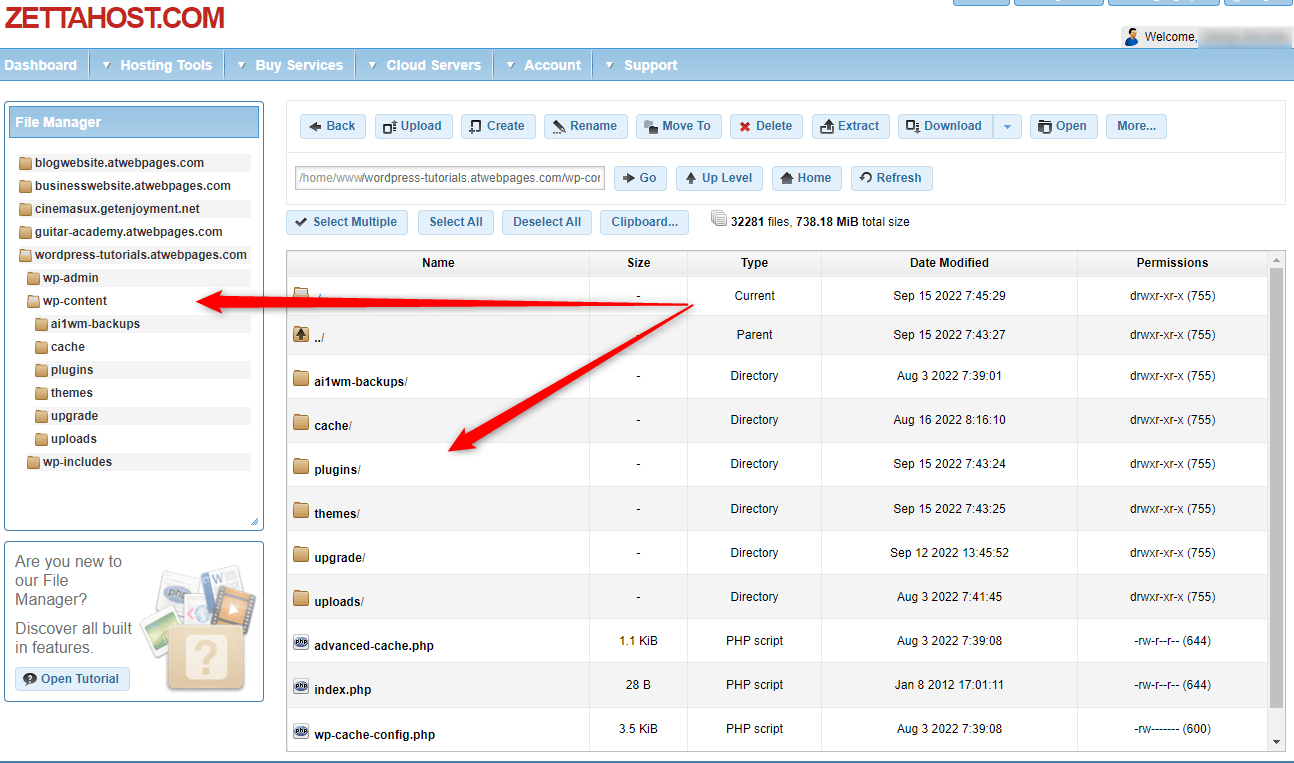Select ai1wm-backups in the folder tree
The height and width of the screenshot is (763, 1294).
click(x=95, y=324)
